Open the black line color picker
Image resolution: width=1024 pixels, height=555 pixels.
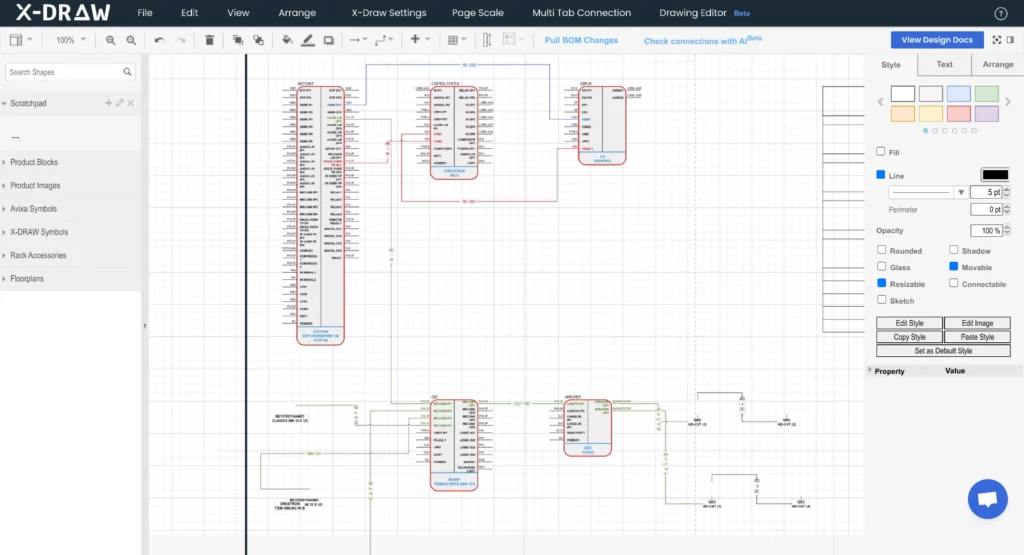995,174
